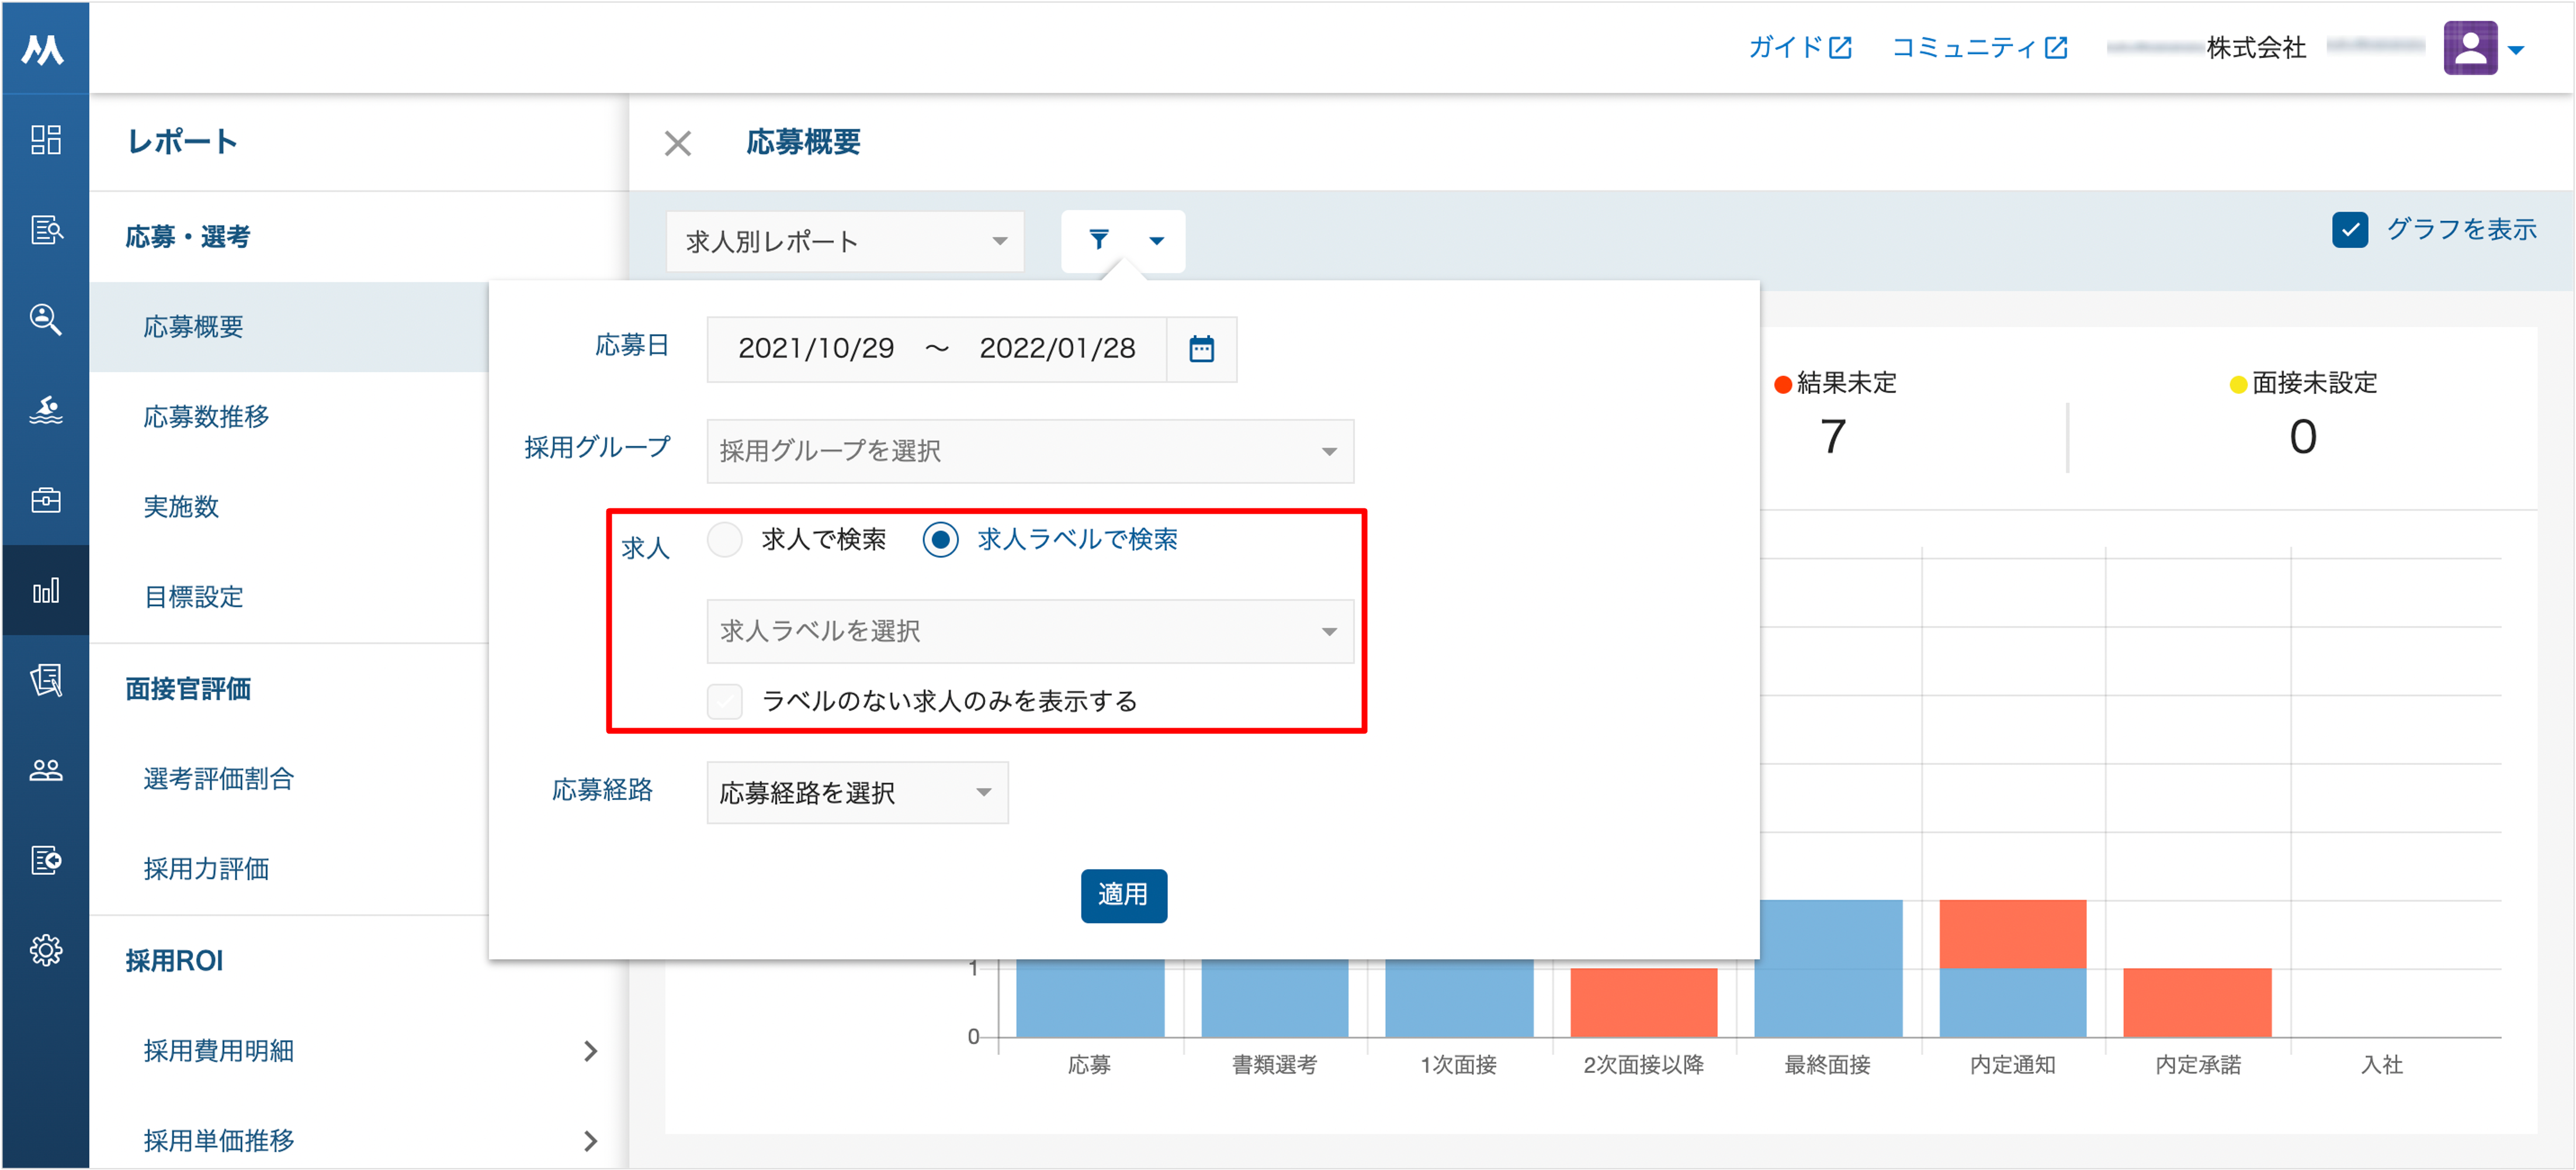Open the 求人ラベルを選択 dropdown
The height and width of the screenshot is (1170, 2576).
click(1030, 631)
